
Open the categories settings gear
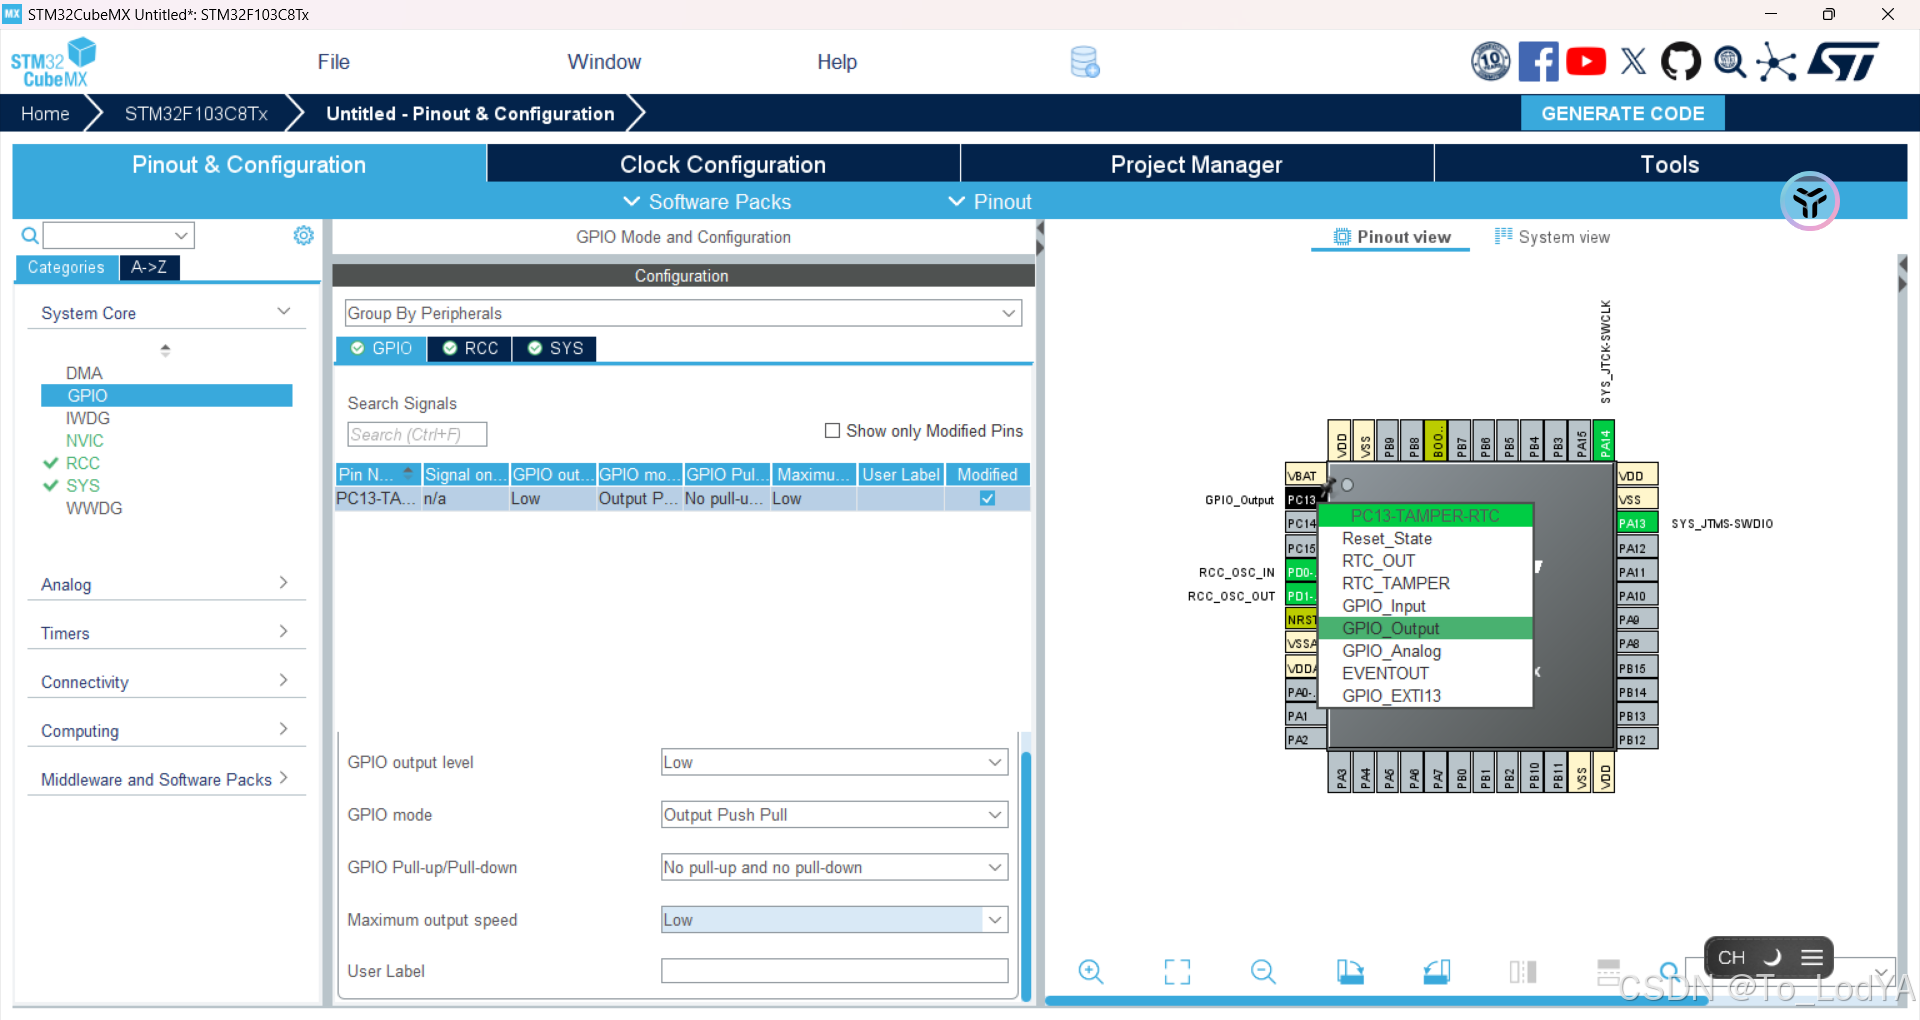pos(303,235)
